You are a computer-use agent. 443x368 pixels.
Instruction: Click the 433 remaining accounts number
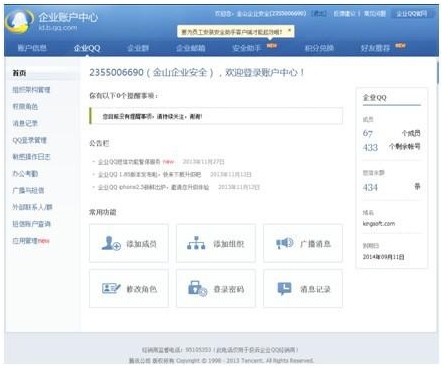[x=370, y=147]
